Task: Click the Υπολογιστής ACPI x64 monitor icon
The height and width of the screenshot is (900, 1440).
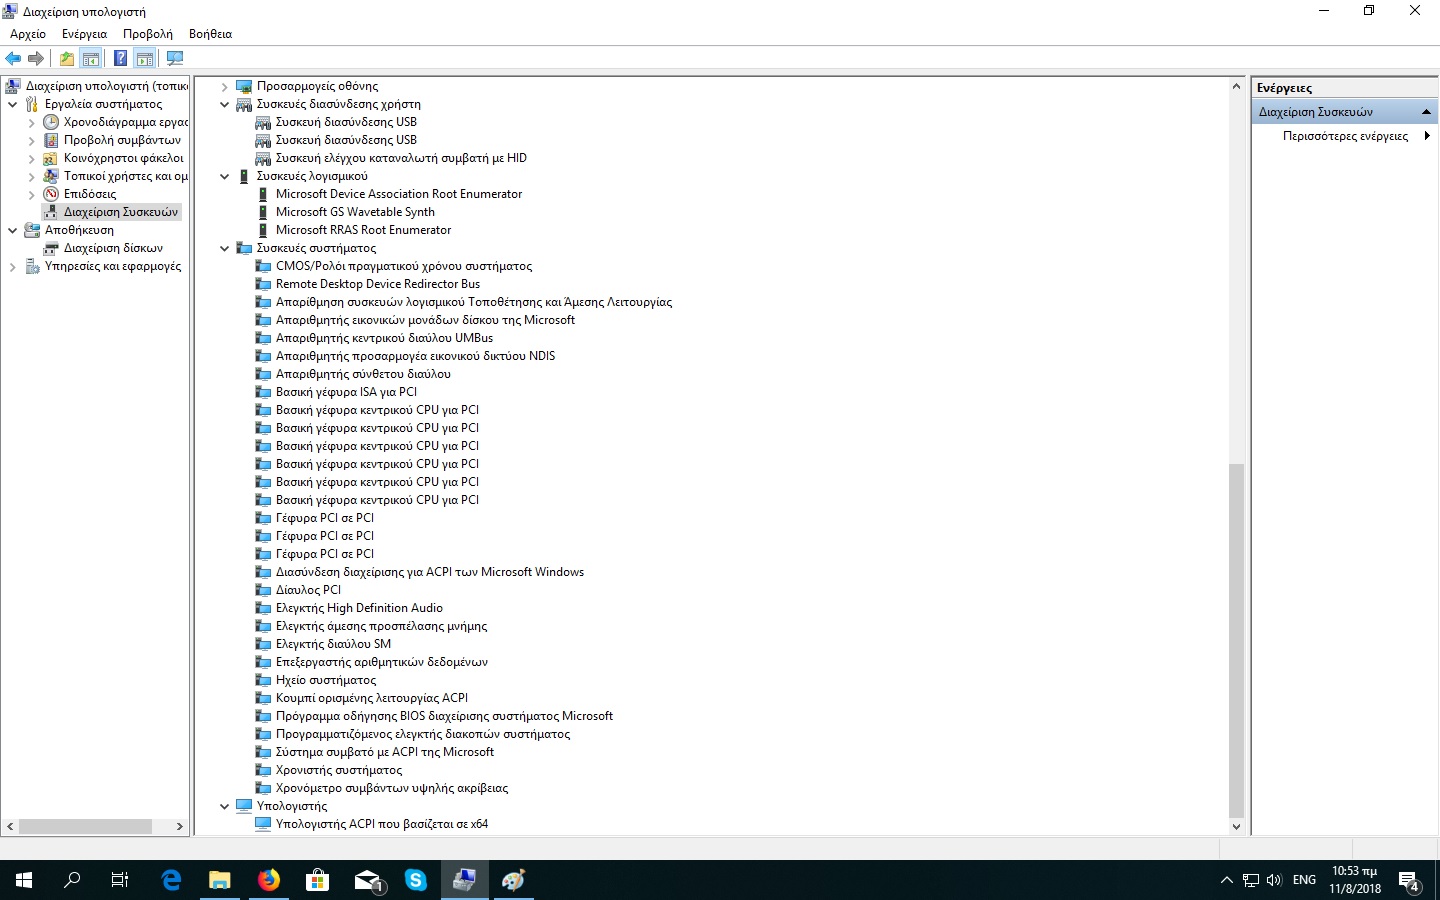Action: pyautogui.click(x=263, y=824)
